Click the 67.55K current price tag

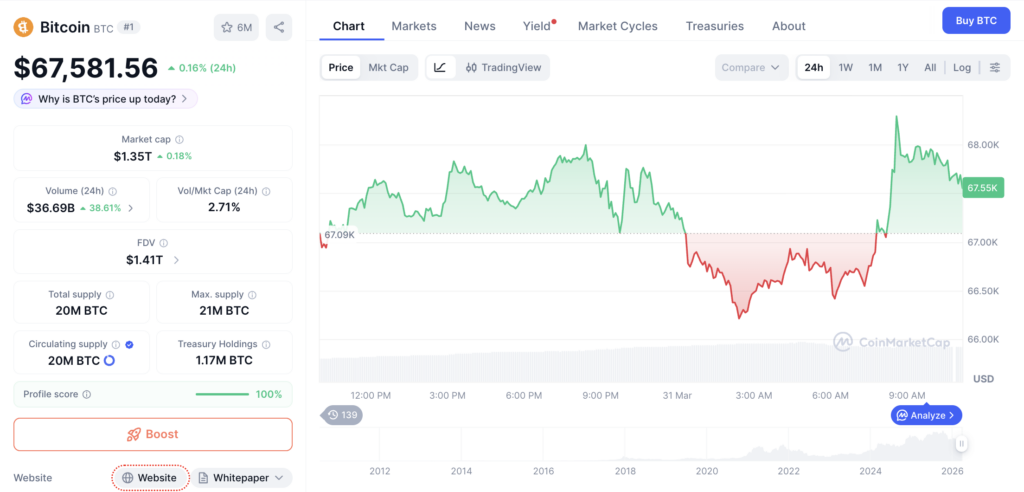click(983, 188)
